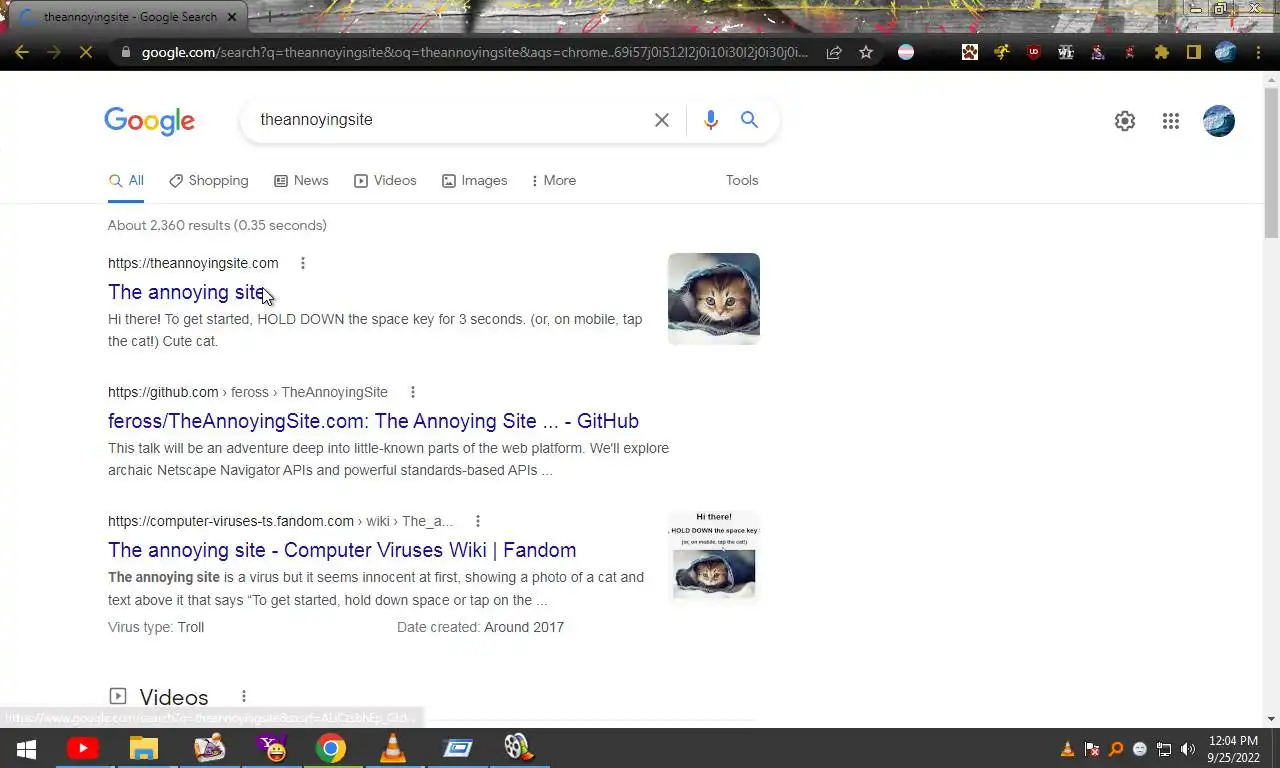Click the https://theannoyingsite.com URL text
1280x768 pixels.
(193, 263)
